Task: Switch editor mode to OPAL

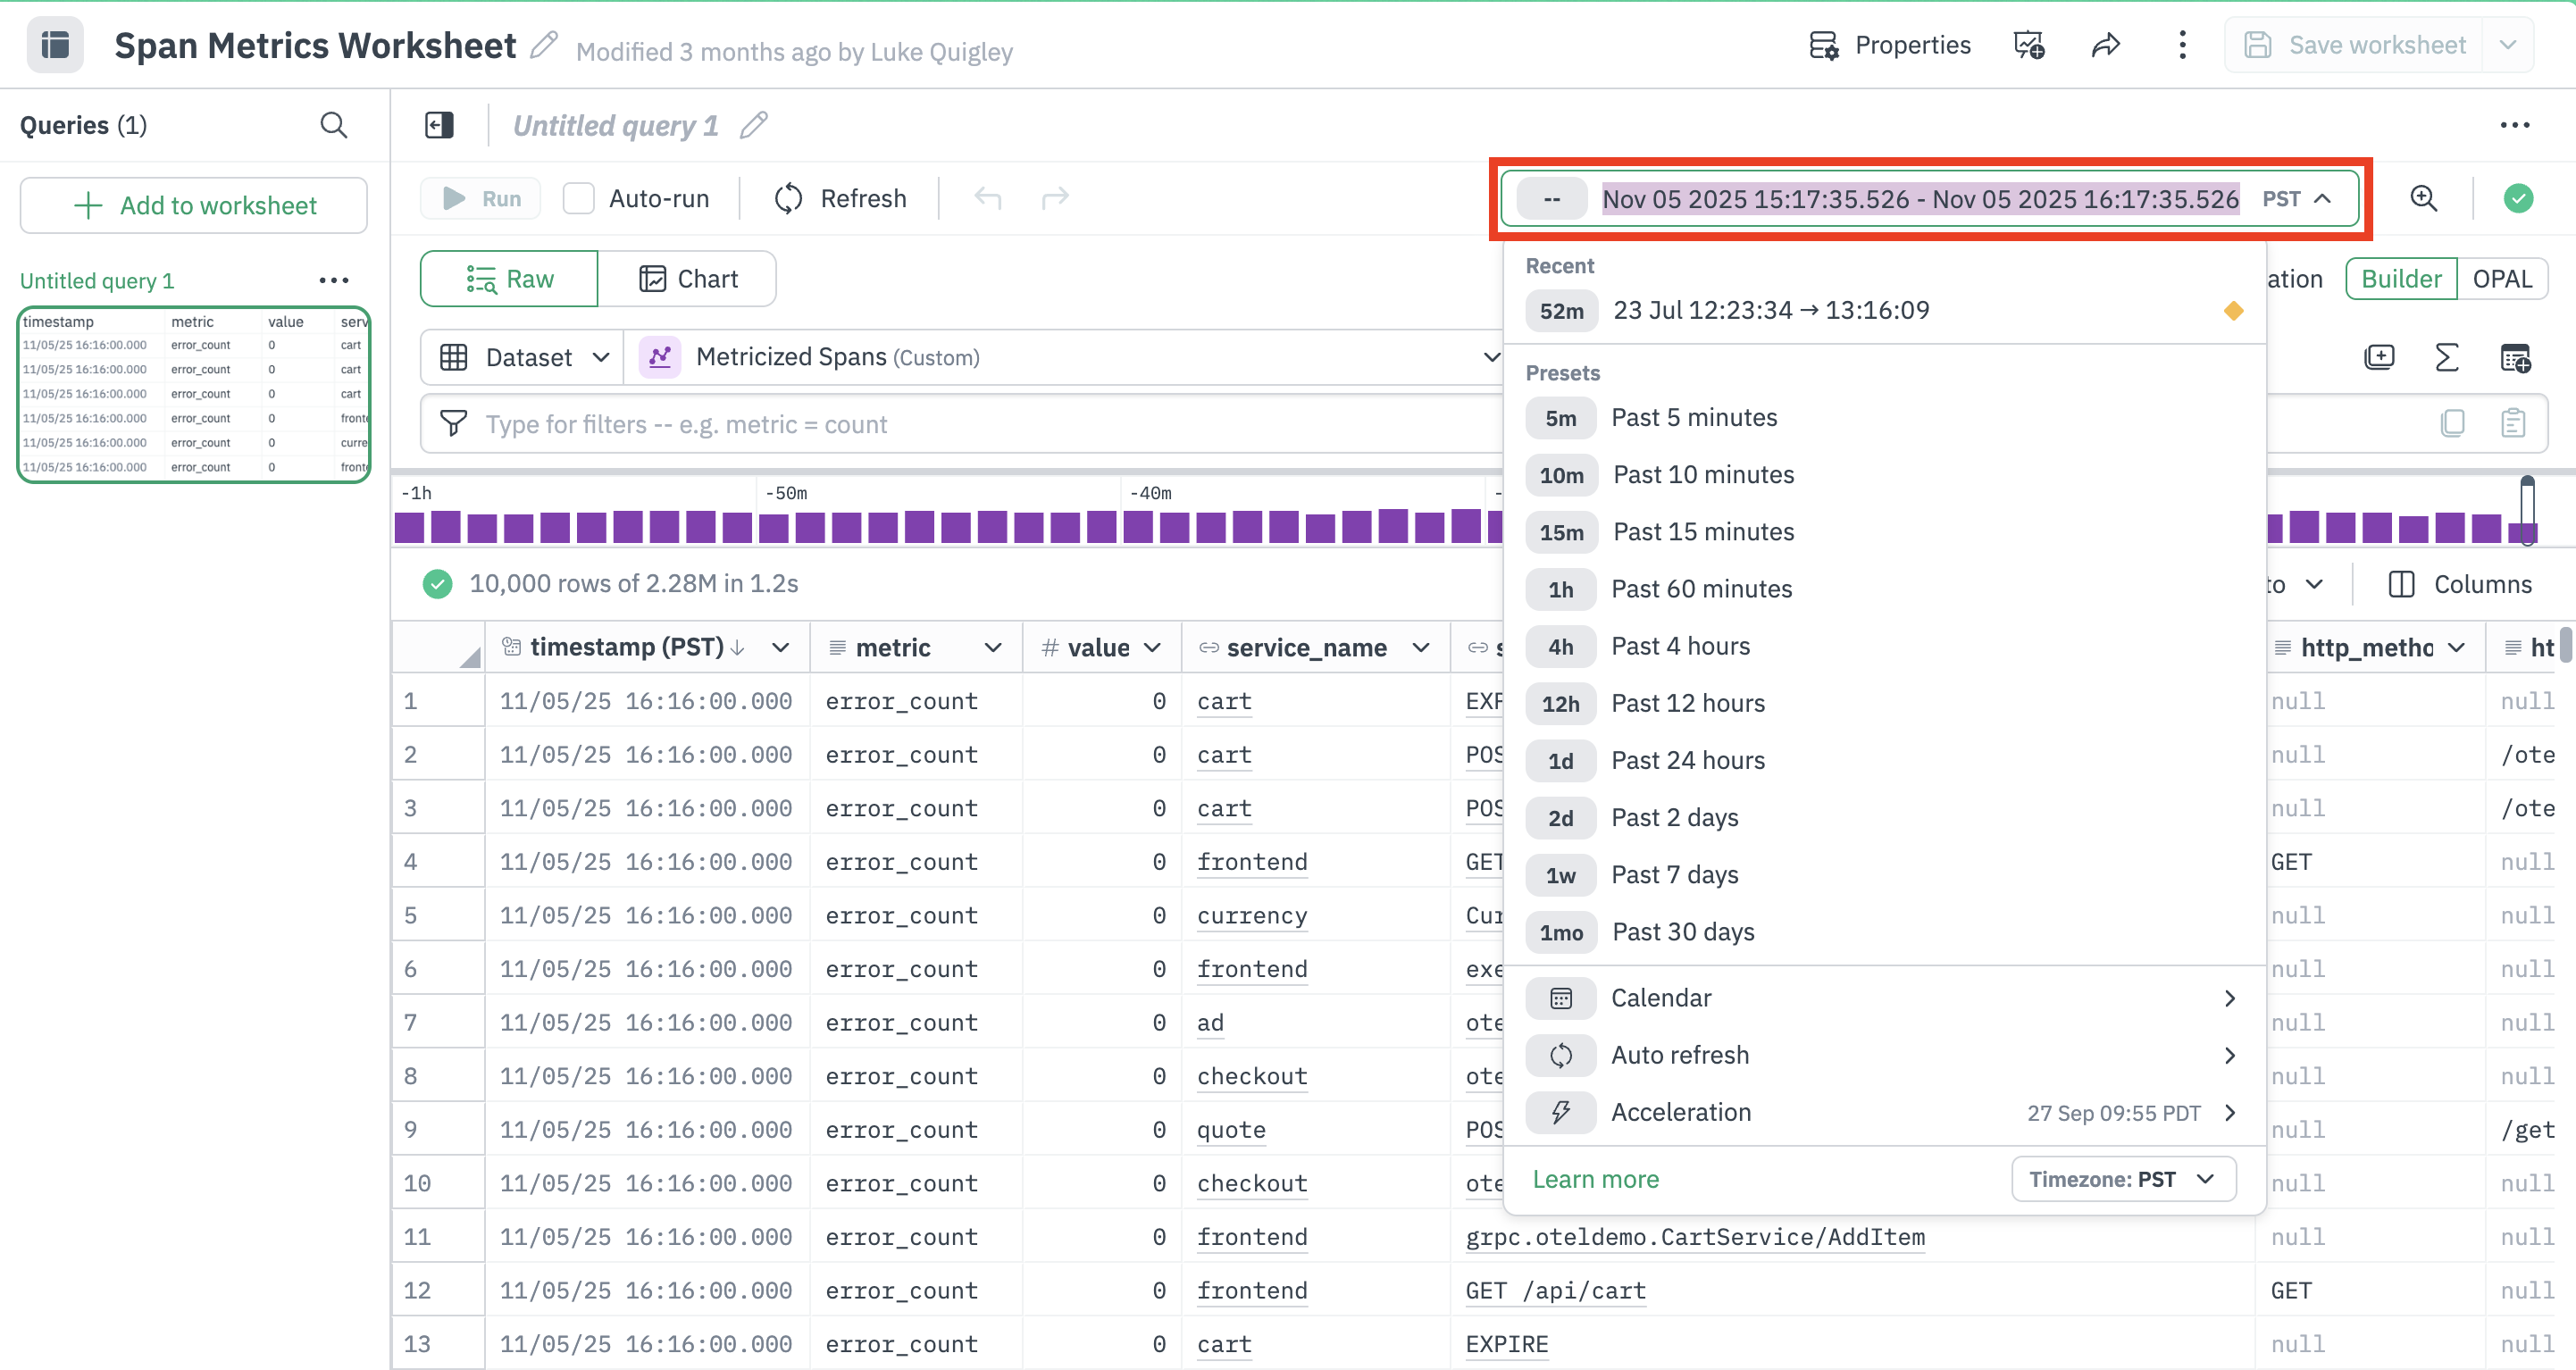Action: click(2502, 279)
